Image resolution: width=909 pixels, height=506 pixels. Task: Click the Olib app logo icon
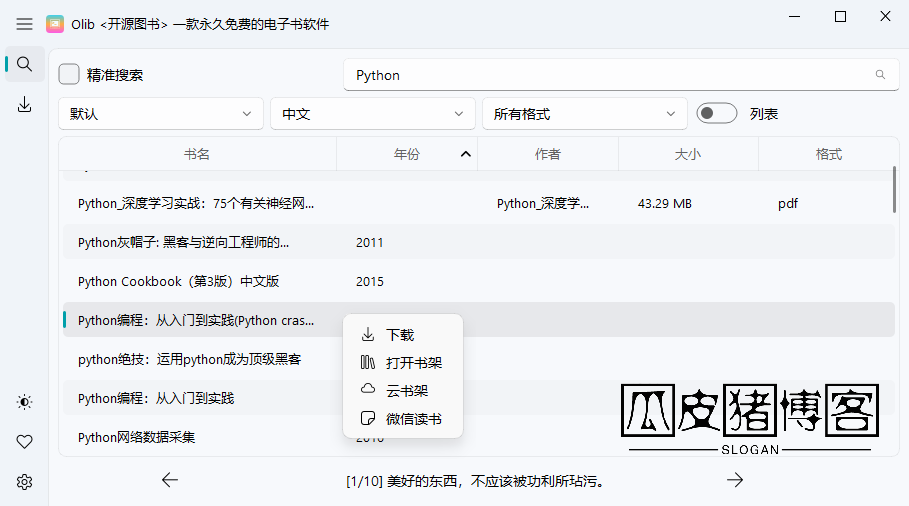(x=55, y=24)
